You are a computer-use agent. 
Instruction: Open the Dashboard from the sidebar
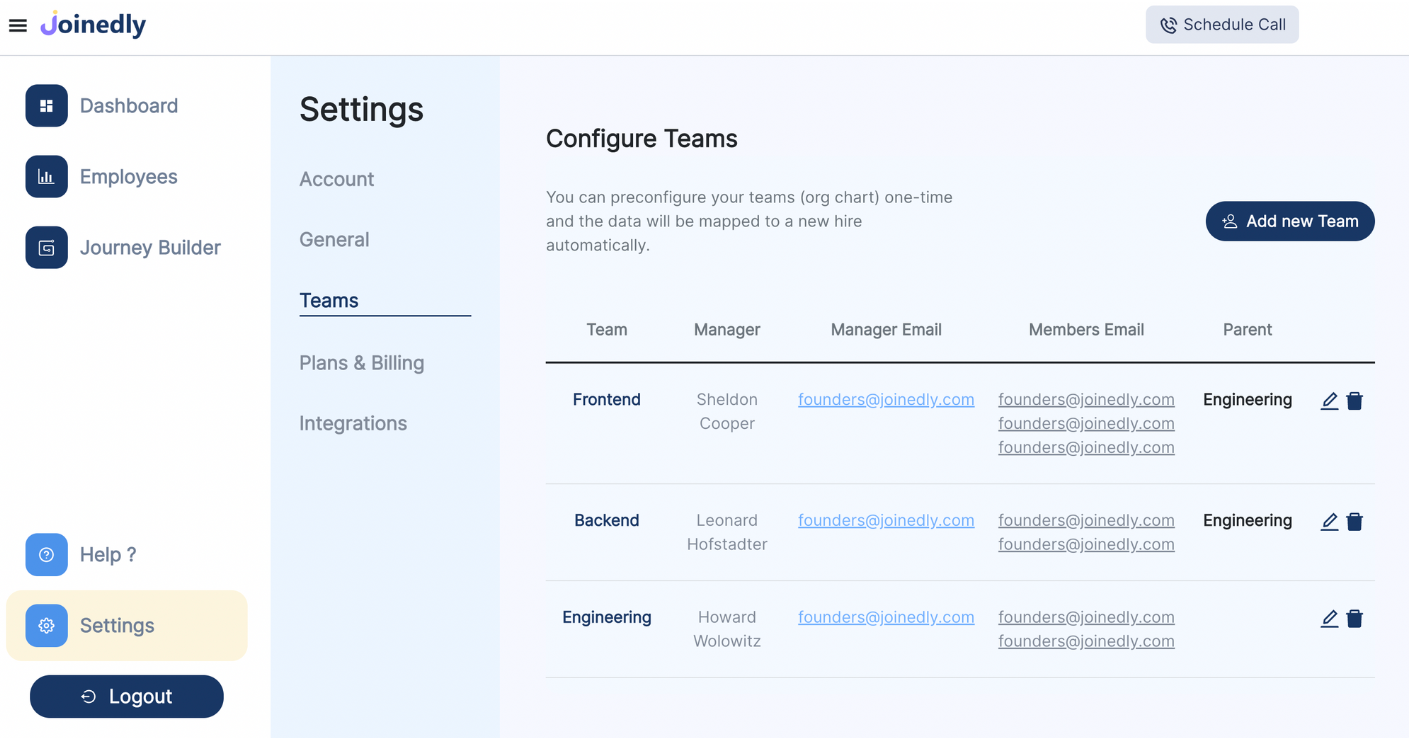click(x=128, y=105)
